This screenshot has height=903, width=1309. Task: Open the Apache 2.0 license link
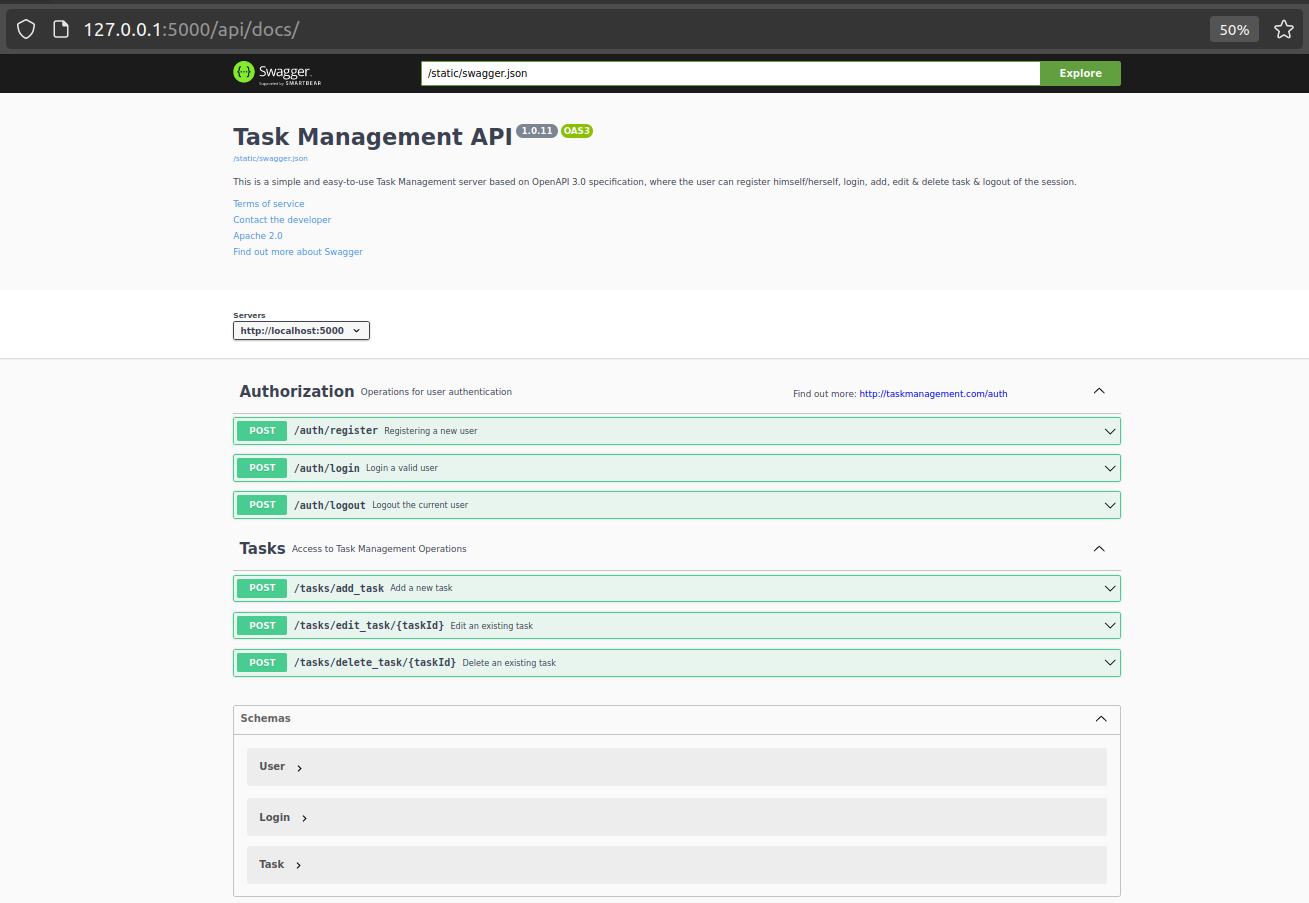[258, 236]
